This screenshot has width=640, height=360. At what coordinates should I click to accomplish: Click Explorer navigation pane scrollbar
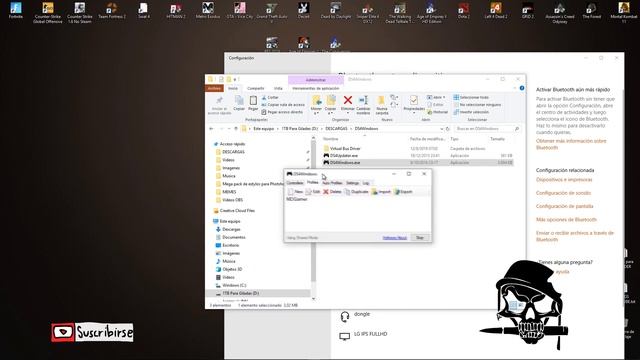[313, 212]
